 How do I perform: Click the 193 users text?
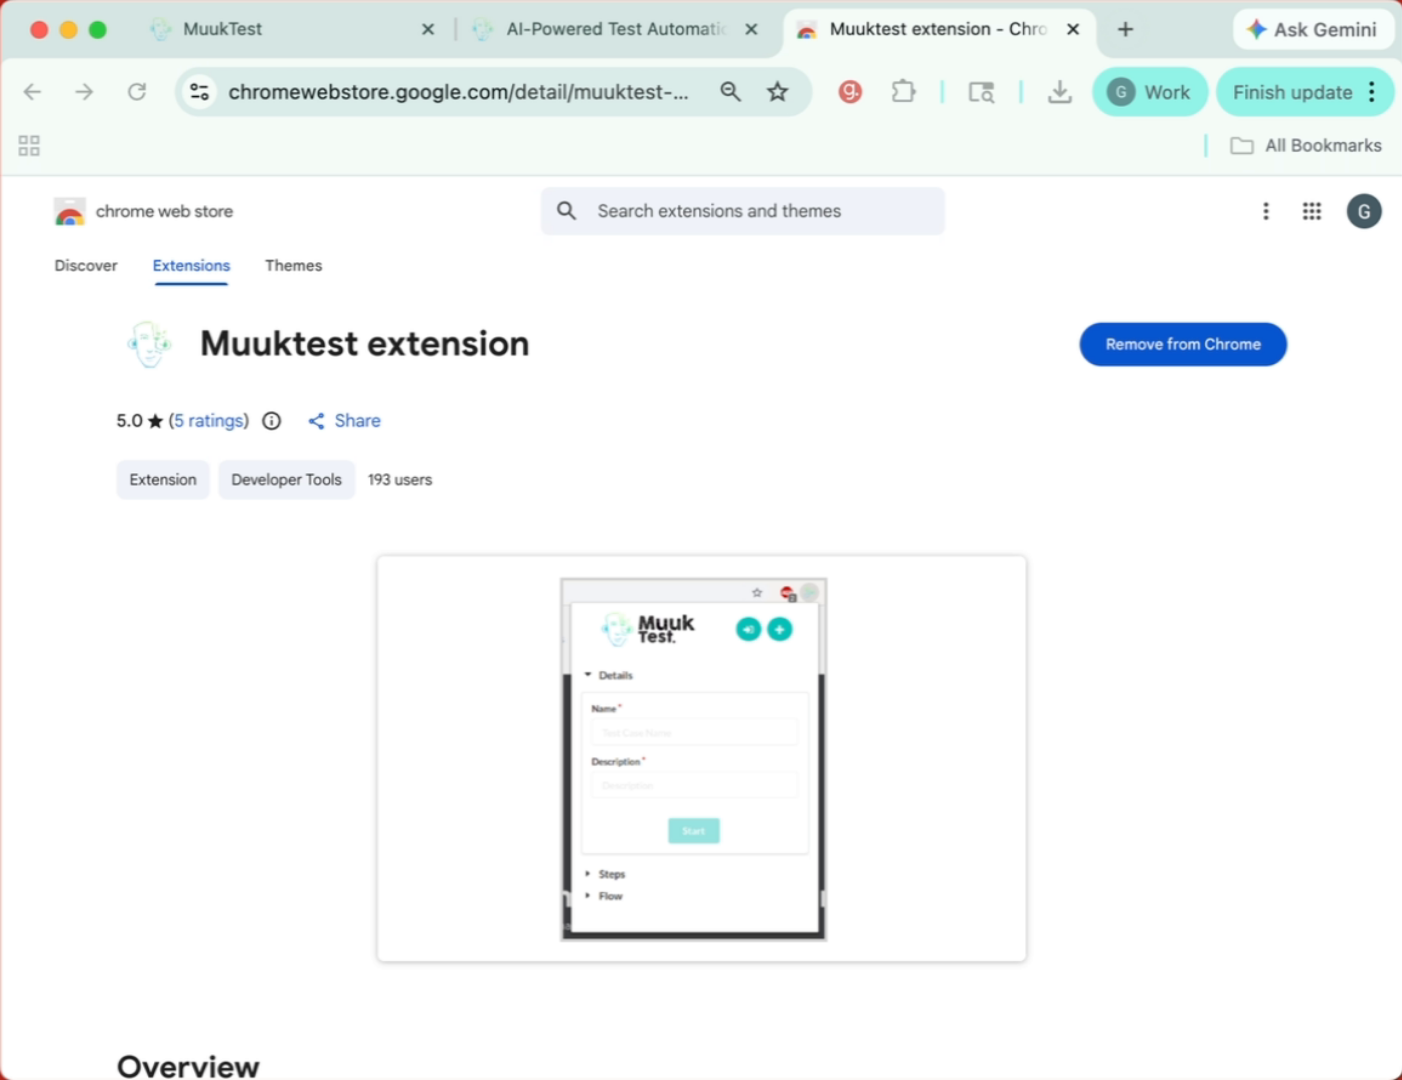(x=400, y=480)
